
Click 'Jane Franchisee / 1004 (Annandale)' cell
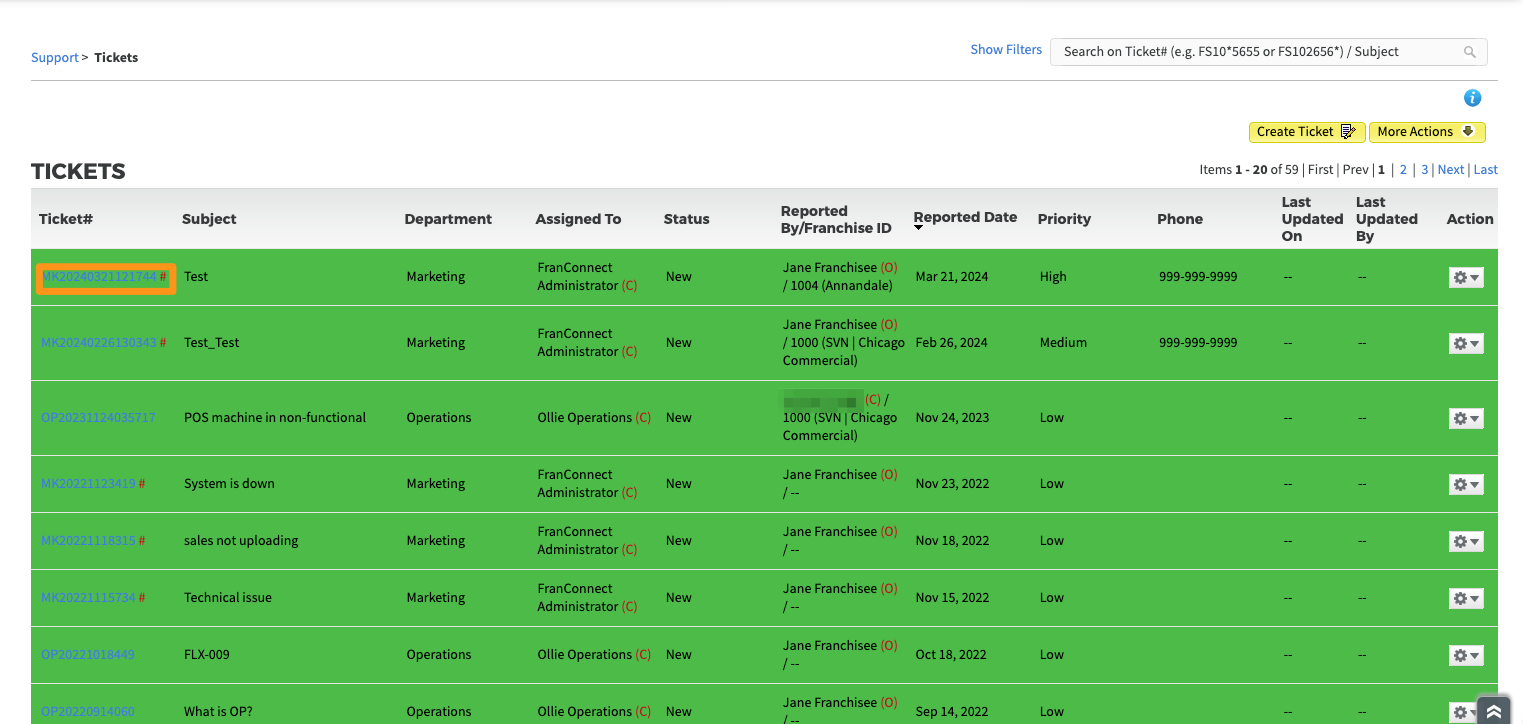840,277
